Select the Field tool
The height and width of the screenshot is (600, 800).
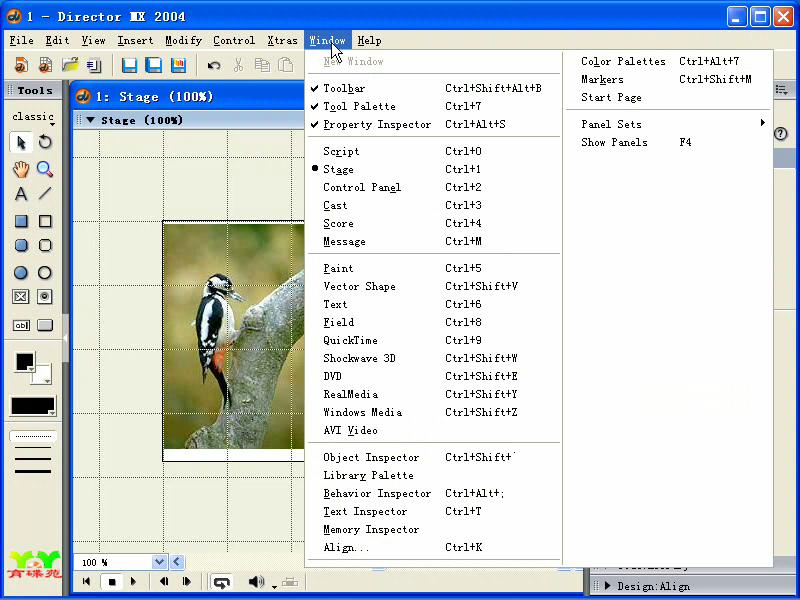21,325
